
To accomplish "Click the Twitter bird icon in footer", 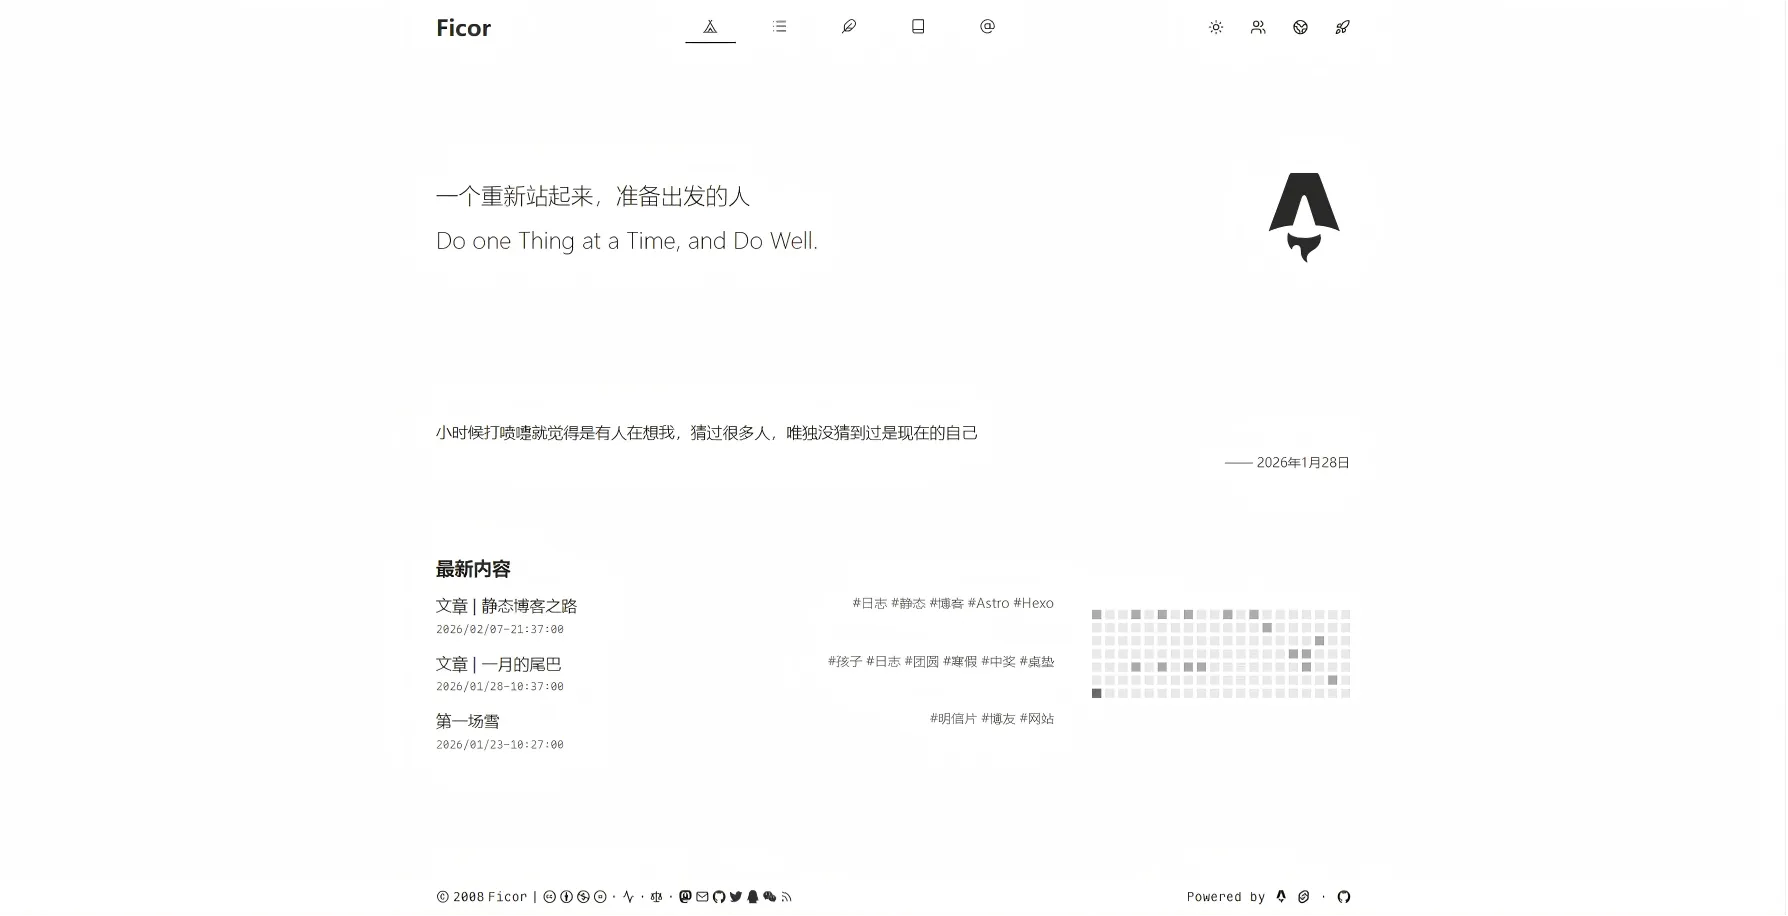I will pyautogui.click(x=736, y=897).
